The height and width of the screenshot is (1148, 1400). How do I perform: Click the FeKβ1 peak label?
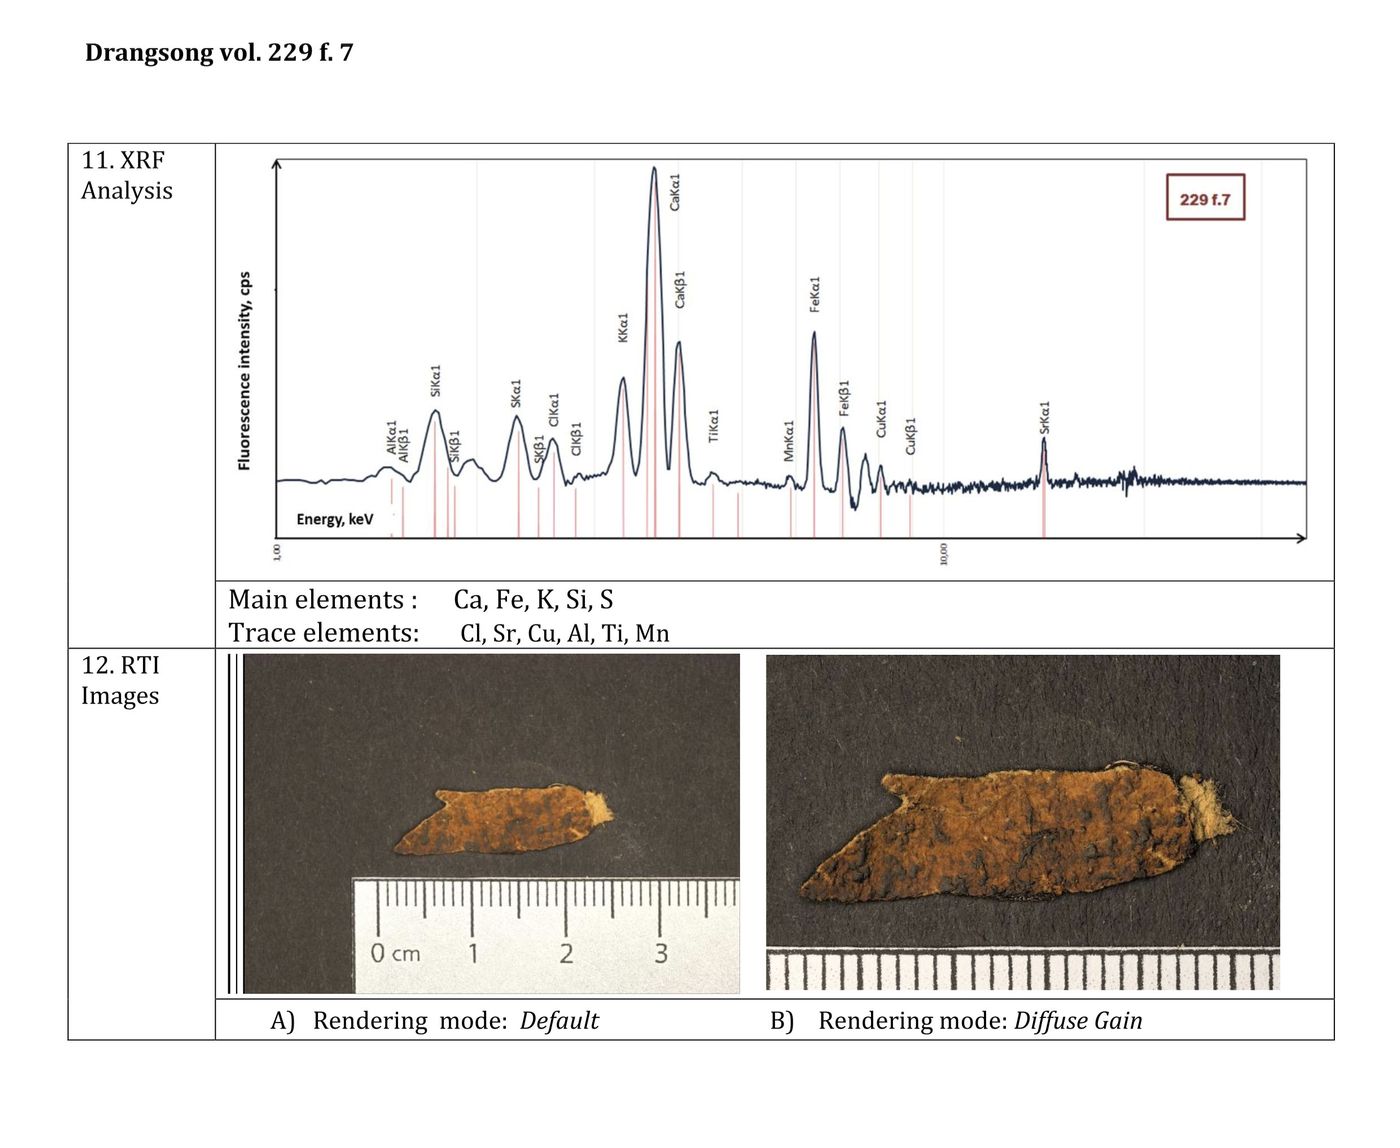[844, 398]
